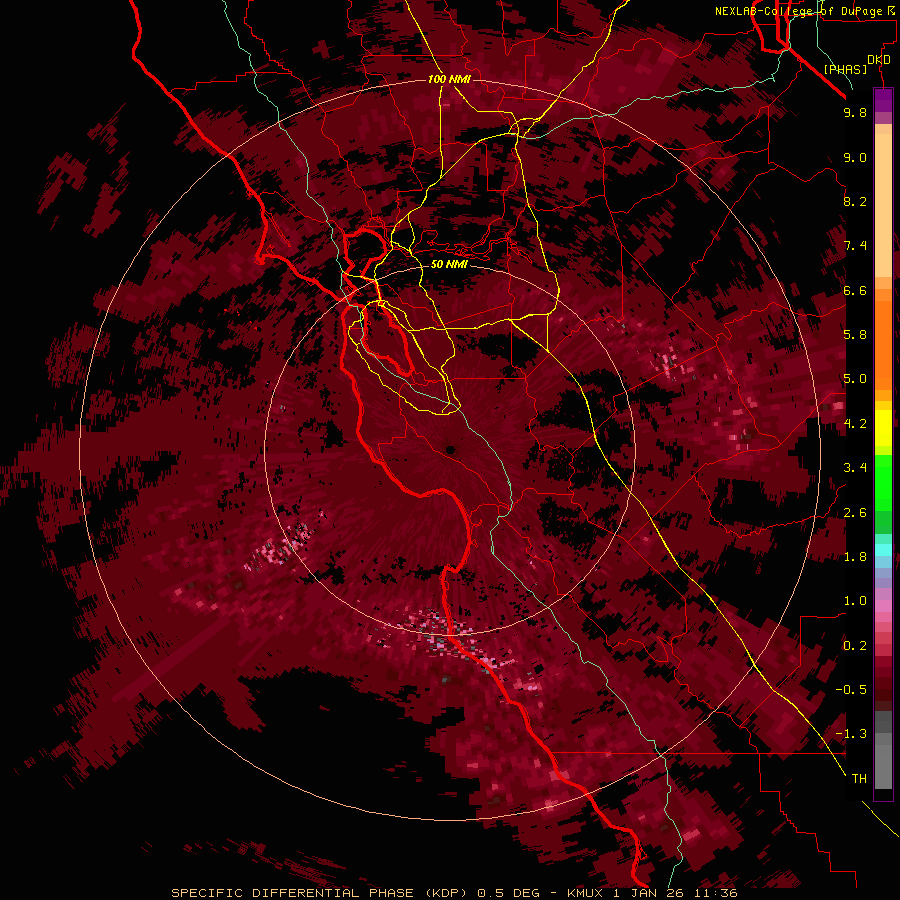Click the -1.3 value on the color scale
The image size is (900, 900).
851,734
